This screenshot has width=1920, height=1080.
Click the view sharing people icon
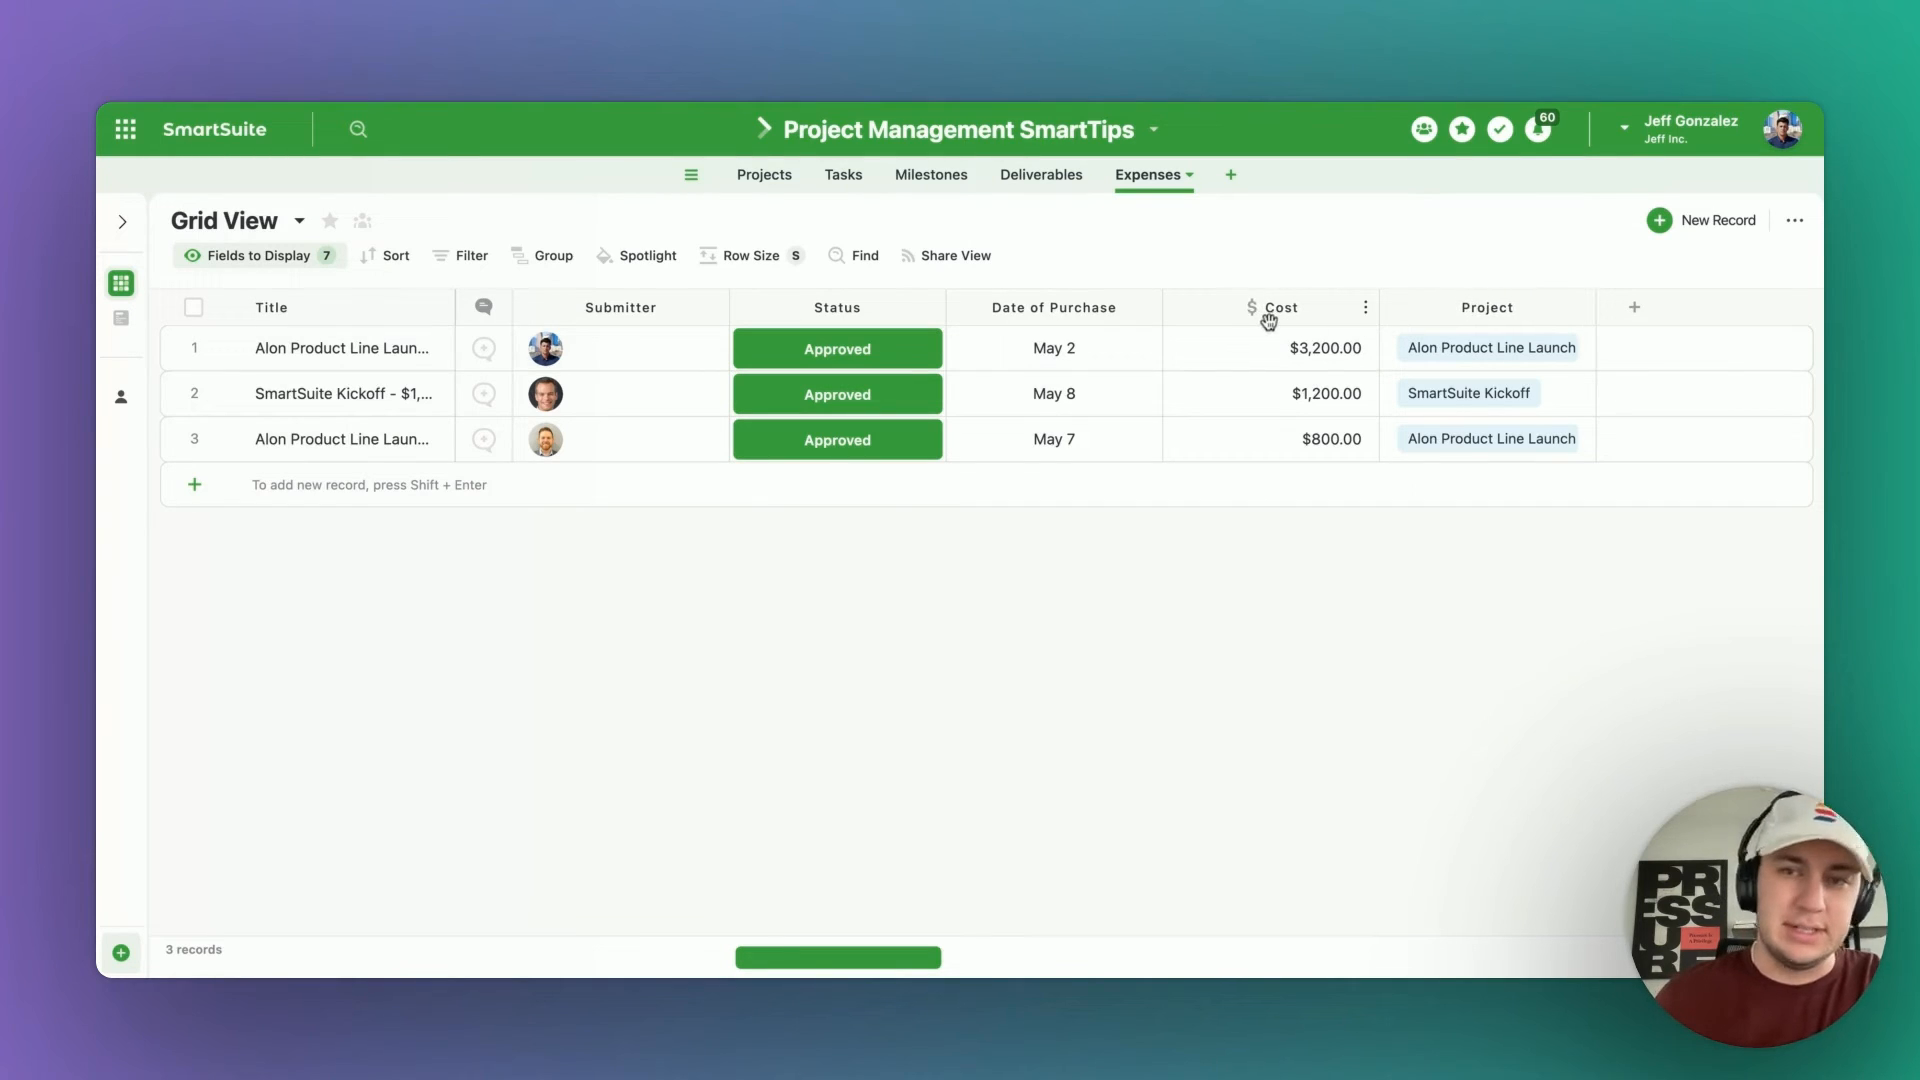click(362, 221)
